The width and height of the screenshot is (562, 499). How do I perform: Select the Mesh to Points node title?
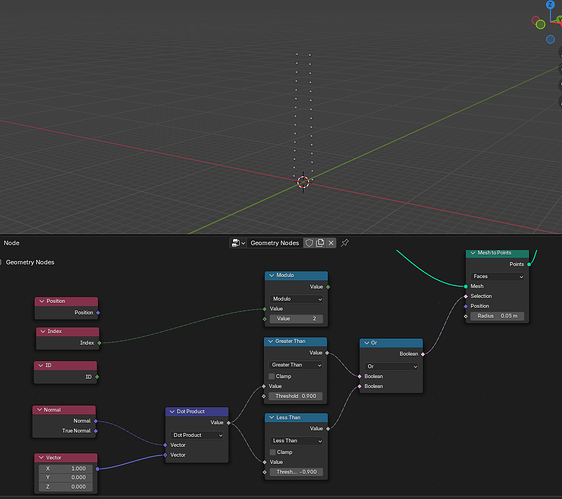pyautogui.click(x=494, y=253)
